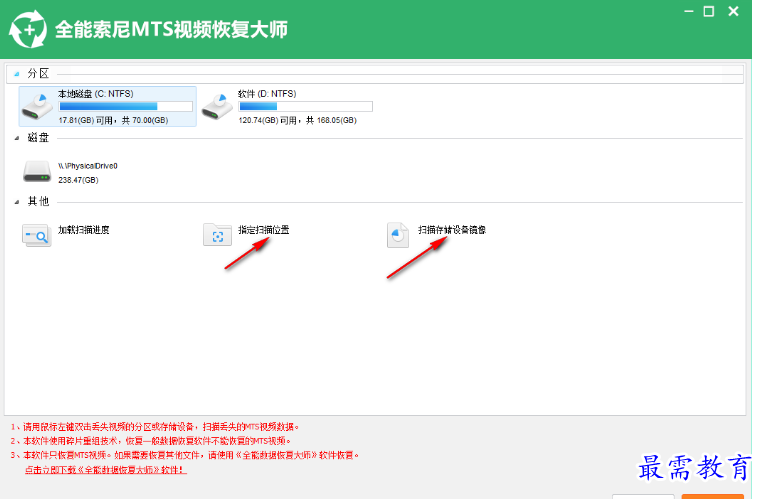This screenshot has width=760, height=499.
Task: Click the C: drive usage bar
Action: coord(125,105)
